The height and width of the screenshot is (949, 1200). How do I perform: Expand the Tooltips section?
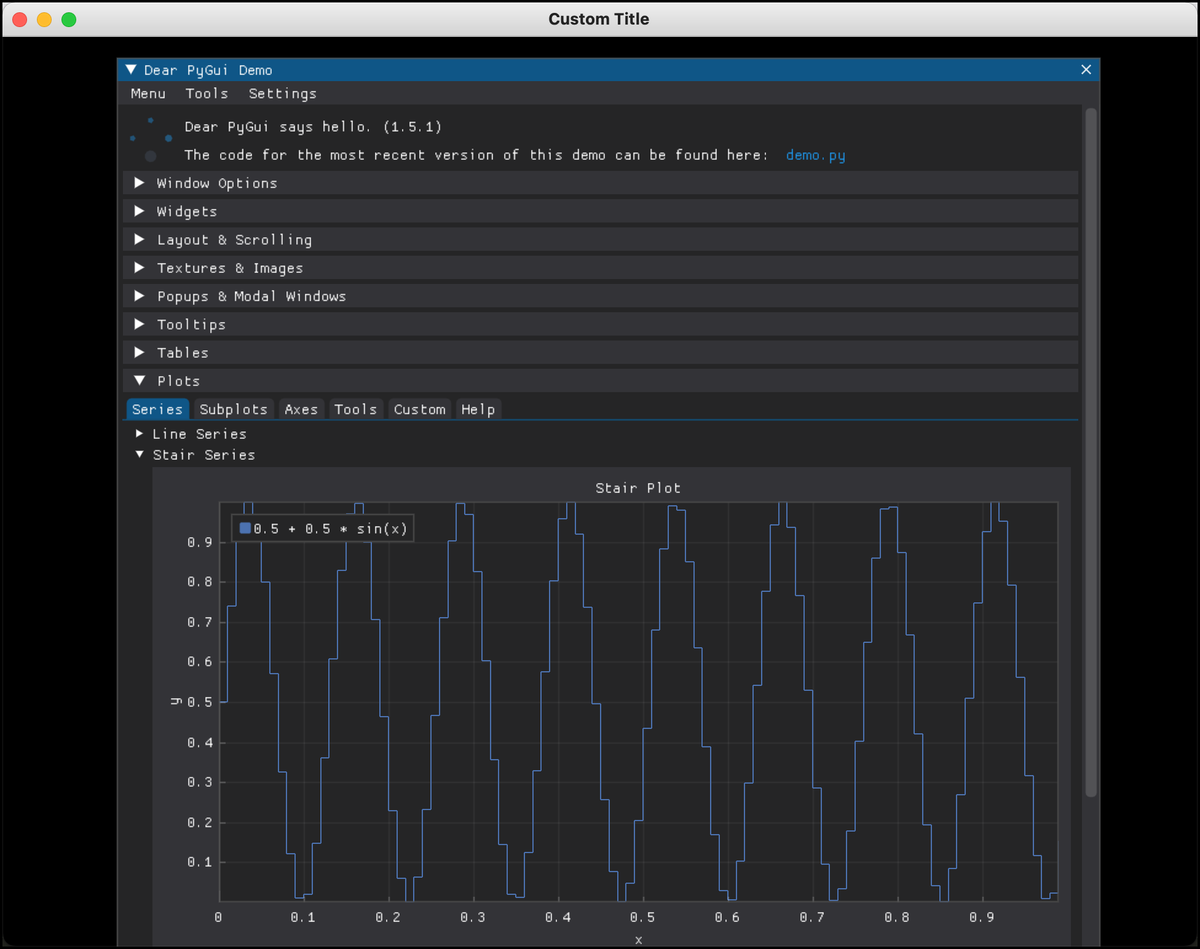pos(191,324)
